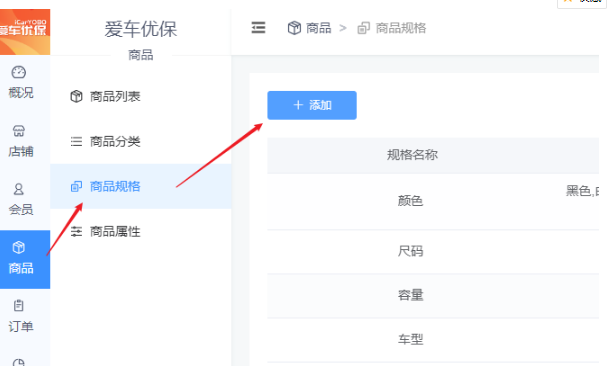The width and height of the screenshot is (607, 366).
Task: Open 商品列表 menu item
Action: pos(141,96)
